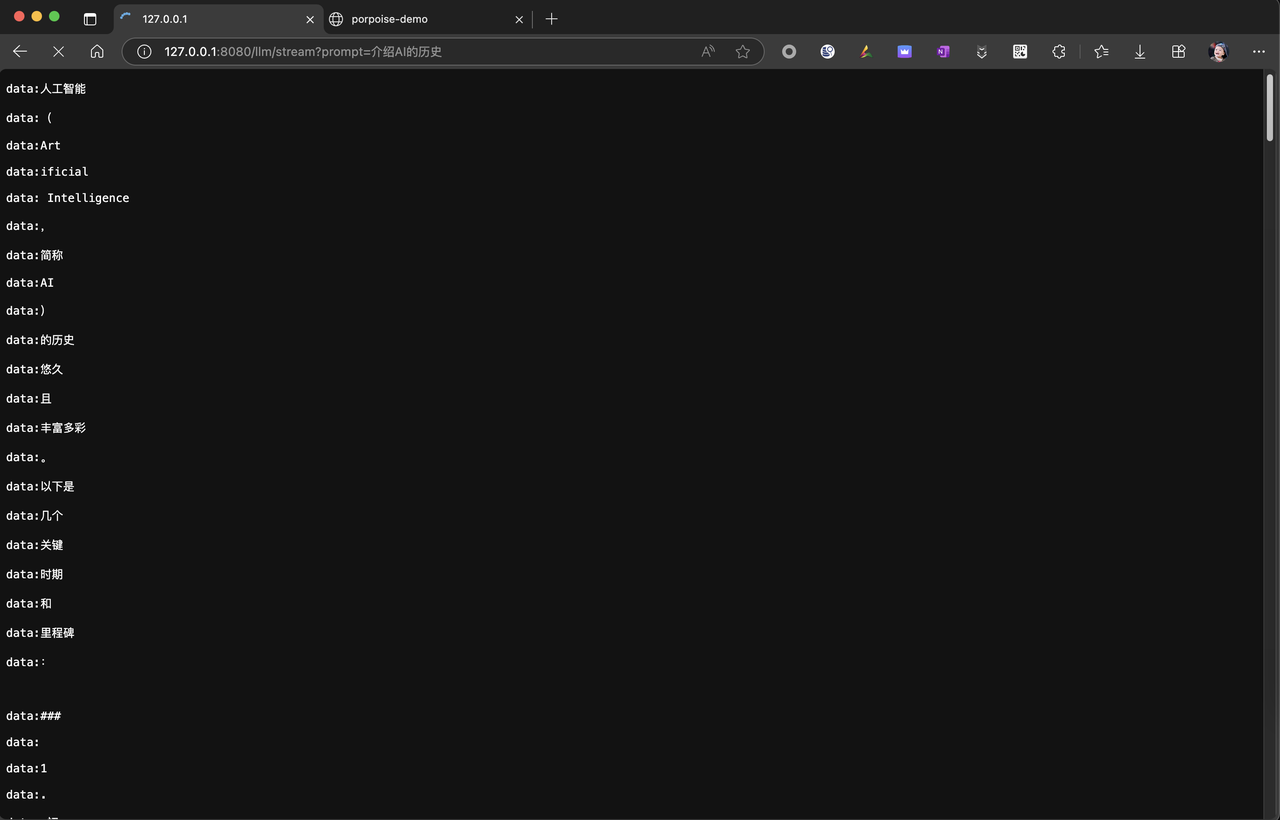Image resolution: width=1280 pixels, height=820 pixels.
Task: Click the line 'data:Art'
Action: tap(33, 145)
